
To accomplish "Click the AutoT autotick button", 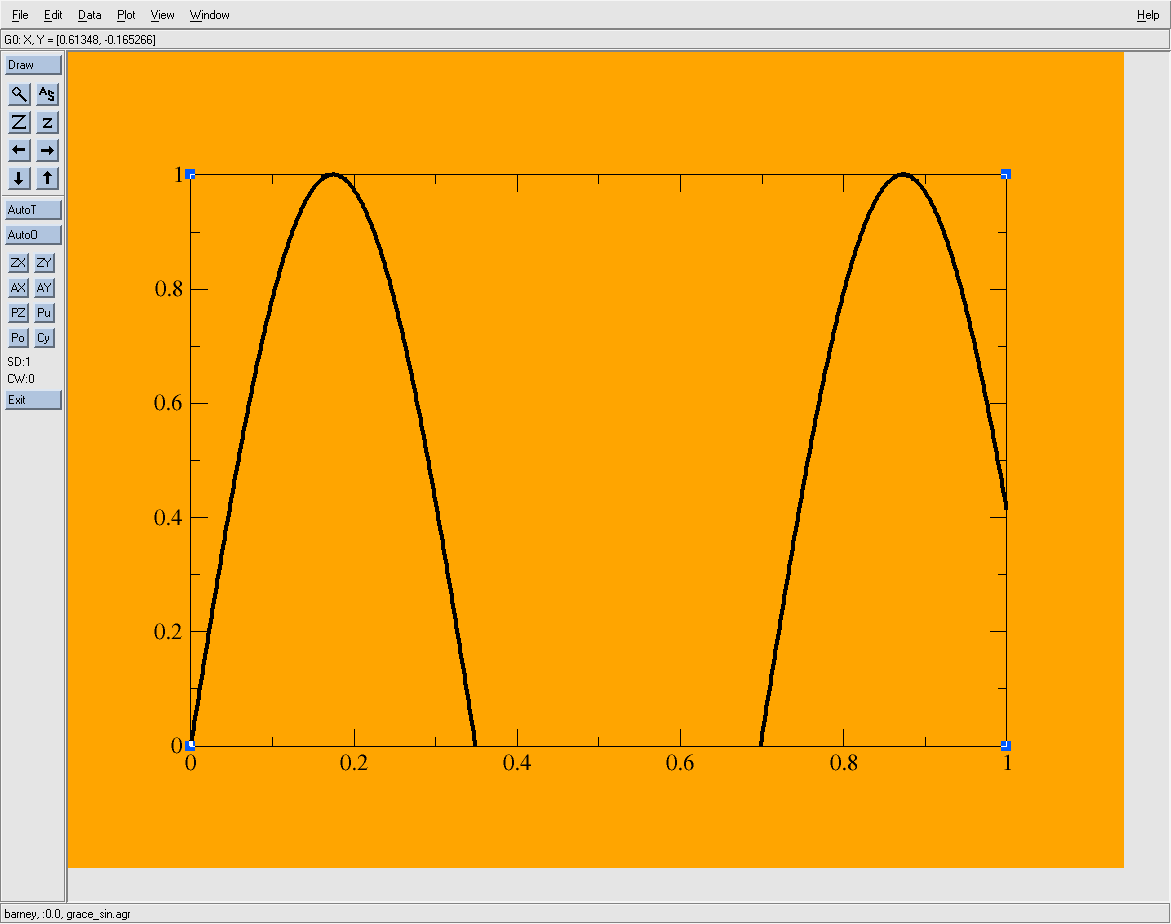I will [x=33, y=210].
